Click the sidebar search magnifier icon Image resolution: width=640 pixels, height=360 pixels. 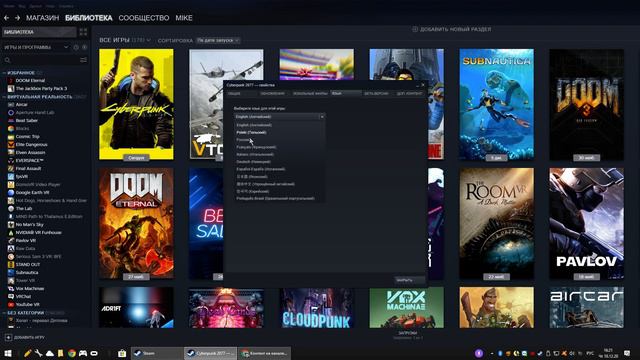coord(7,60)
